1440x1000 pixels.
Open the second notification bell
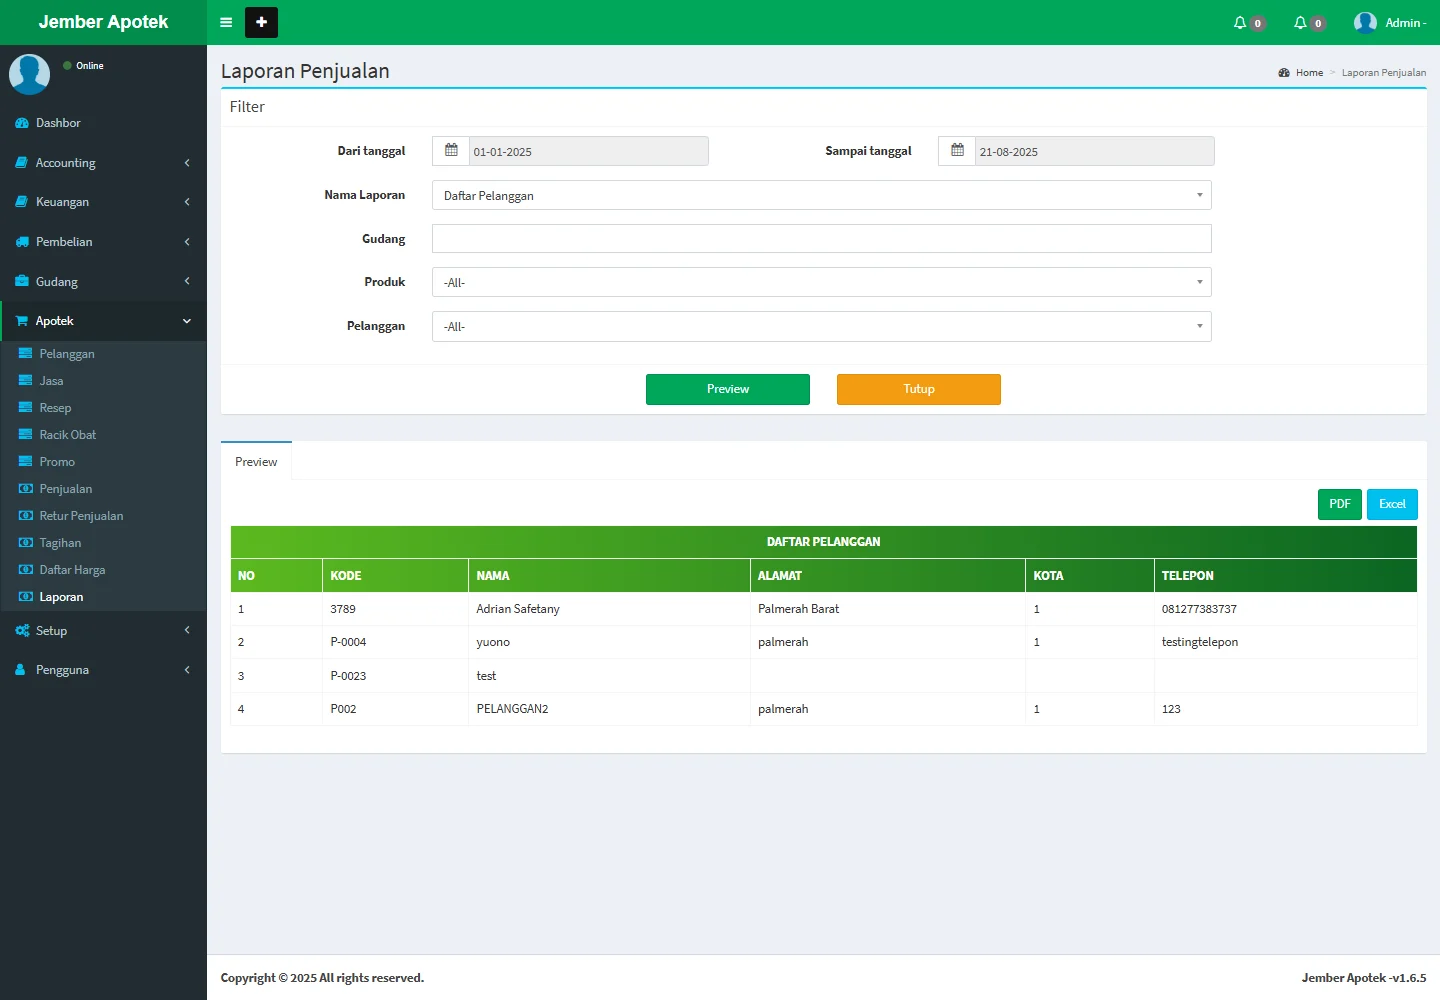[x=1301, y=23]
